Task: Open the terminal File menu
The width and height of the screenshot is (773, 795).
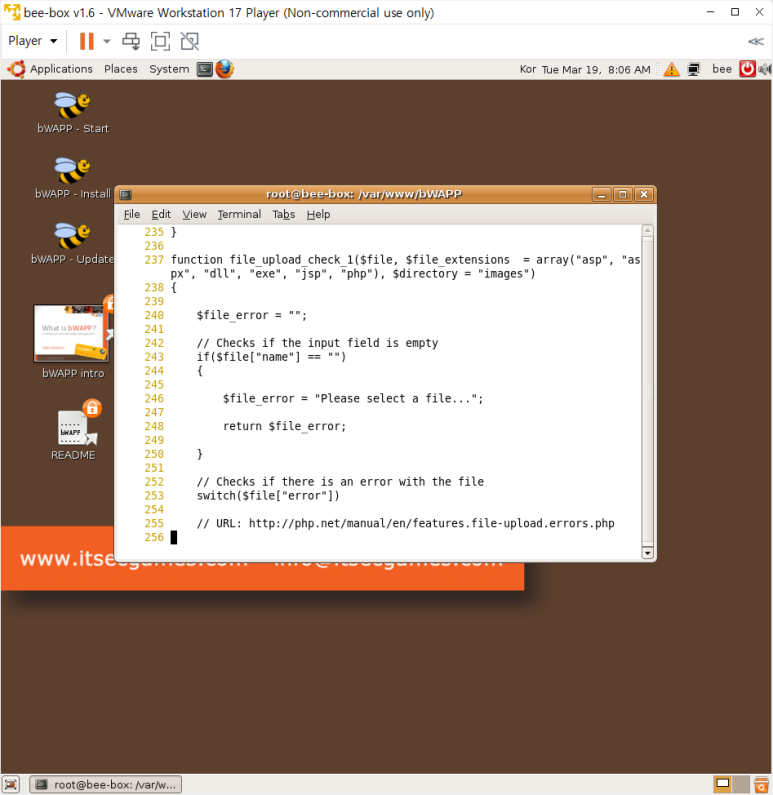Action: pos(132,214)
